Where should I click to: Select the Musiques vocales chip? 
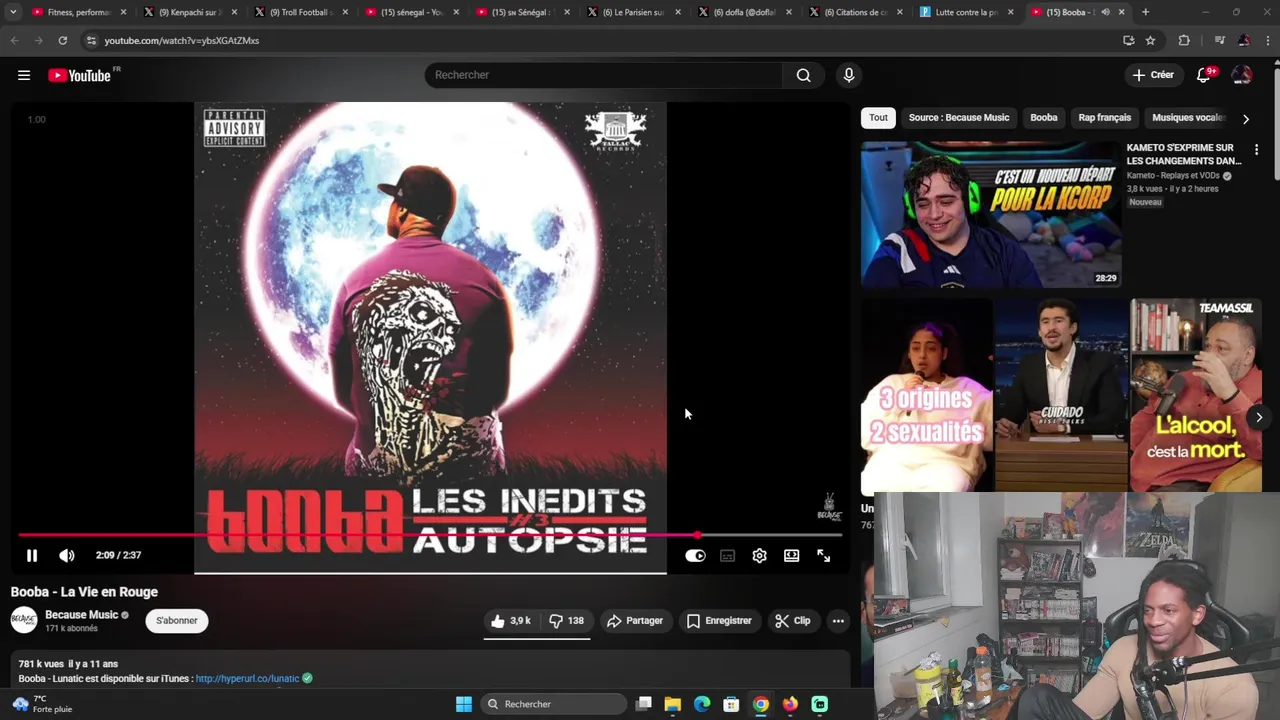pyautogui.click(x=1188, y=118)
